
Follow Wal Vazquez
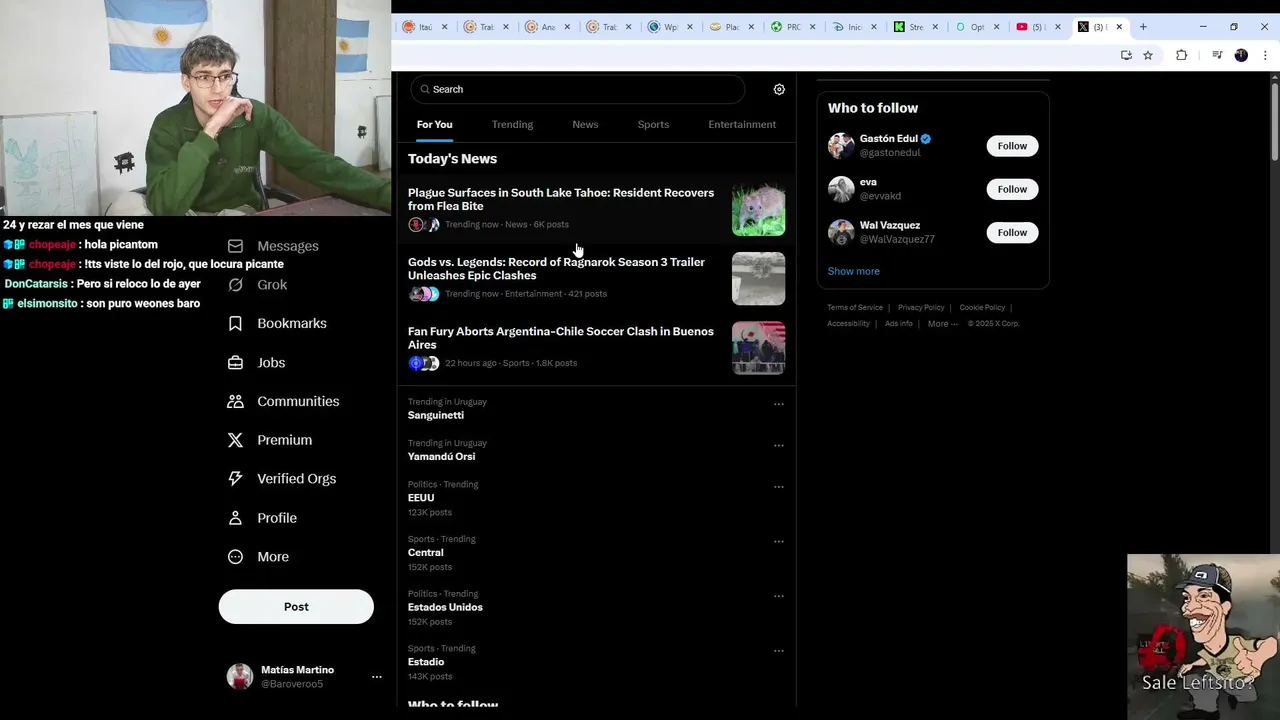point(1012,232)
